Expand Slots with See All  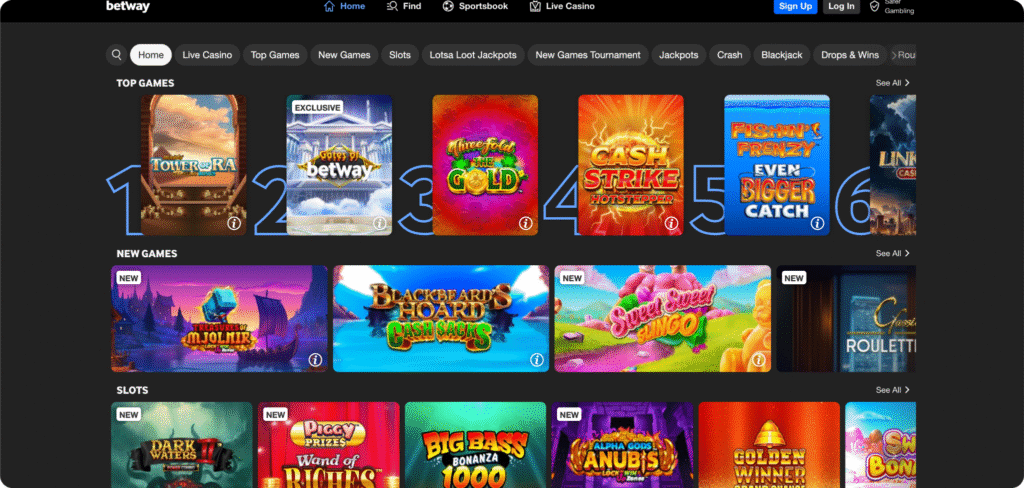point(892,390)
